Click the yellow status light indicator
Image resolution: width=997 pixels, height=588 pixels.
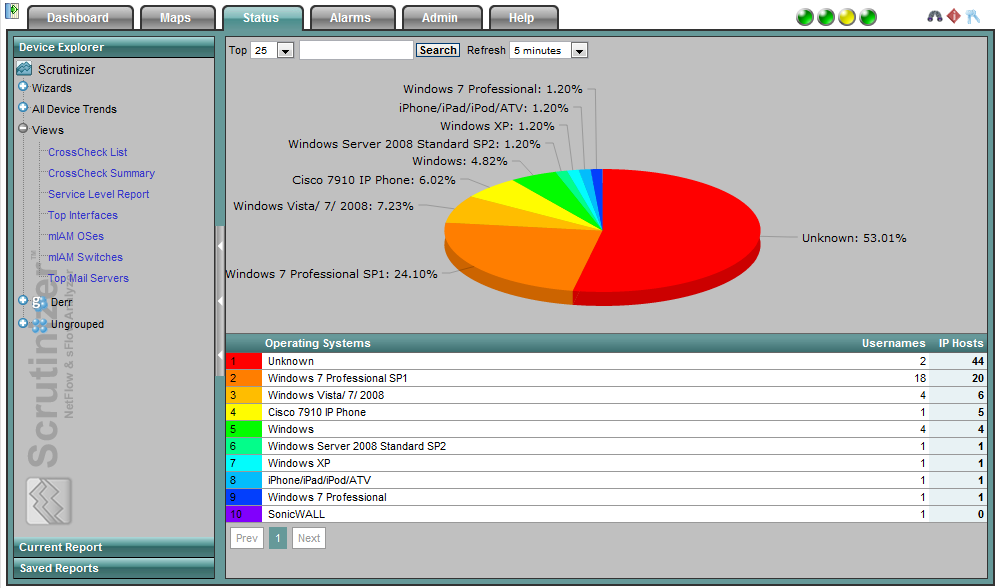[847, 17]
